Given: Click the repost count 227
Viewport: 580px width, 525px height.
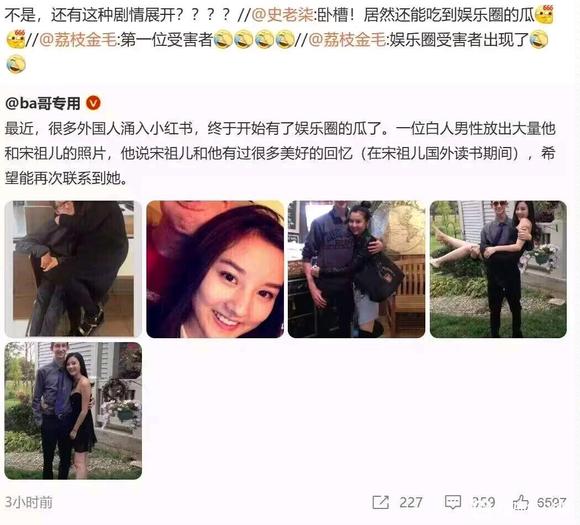Looking at the screenshot, I should [x=411, y=502].
